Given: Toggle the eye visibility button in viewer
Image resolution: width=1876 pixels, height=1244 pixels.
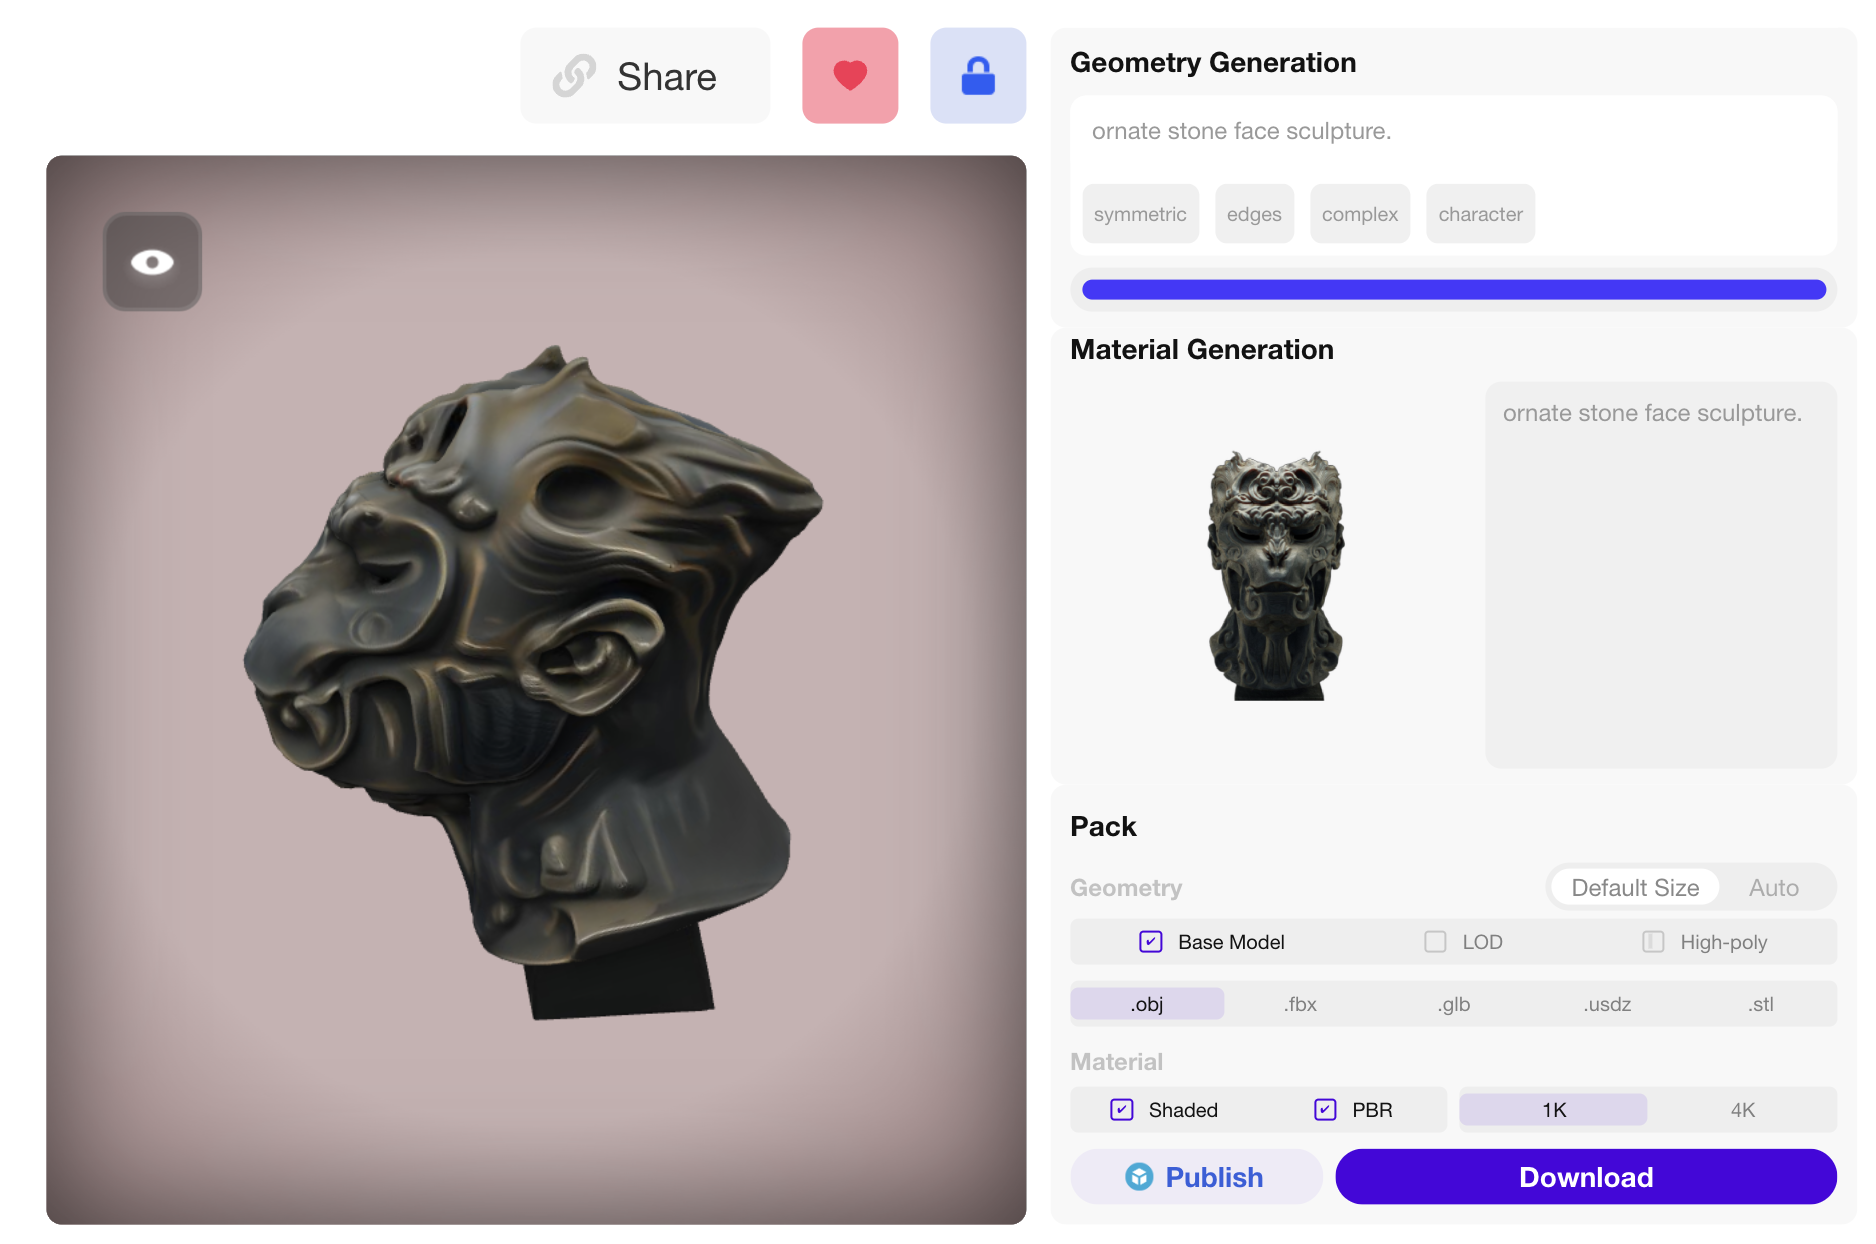Looking at the screenshot, I should pos(152,262).
